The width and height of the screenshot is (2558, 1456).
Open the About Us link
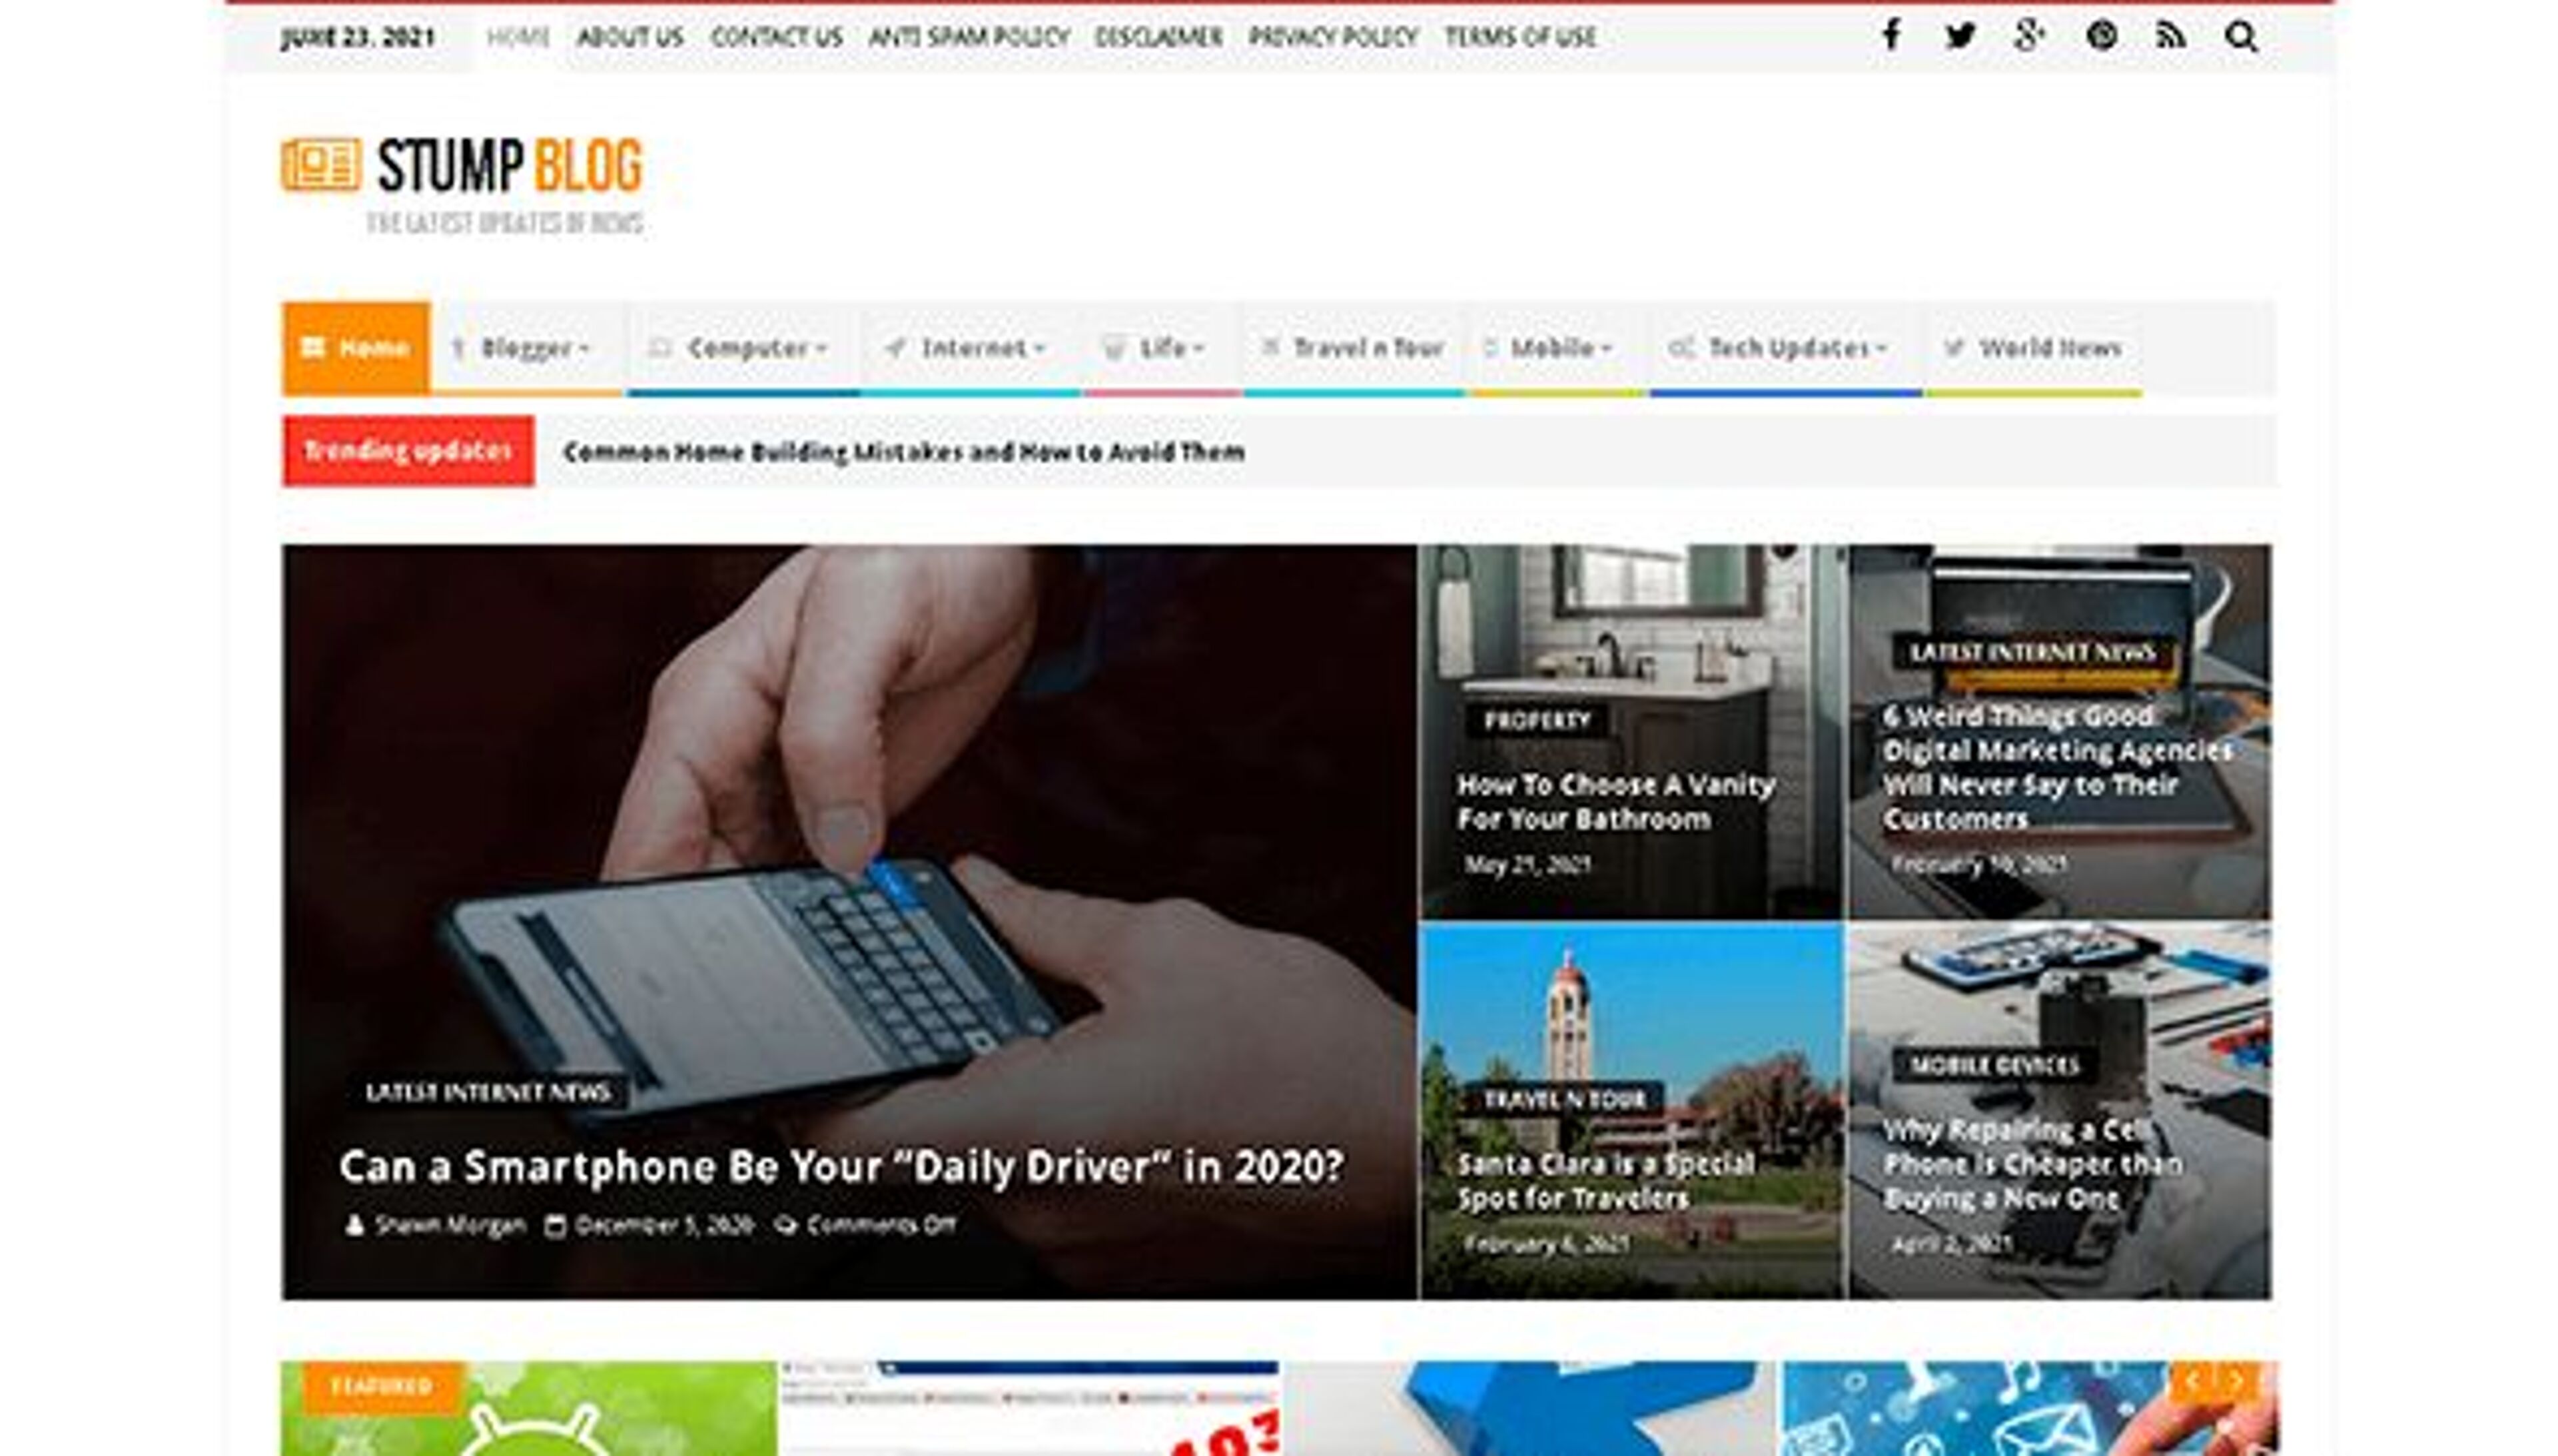click(630, 37)
